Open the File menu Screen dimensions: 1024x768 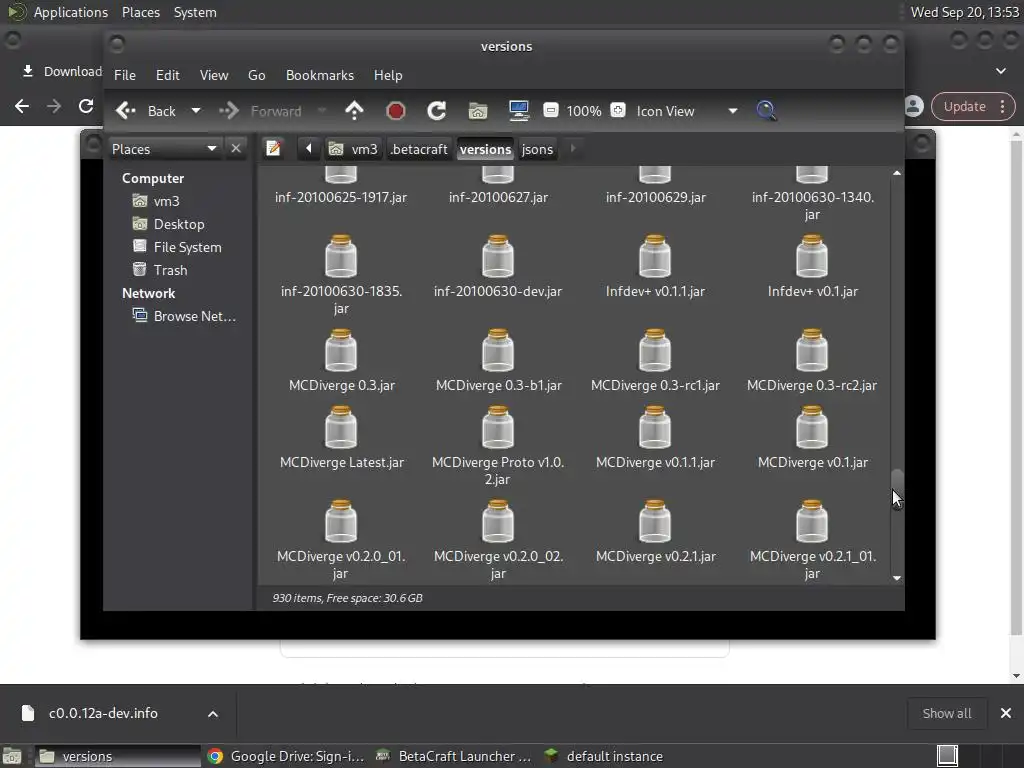click(125, 75)
